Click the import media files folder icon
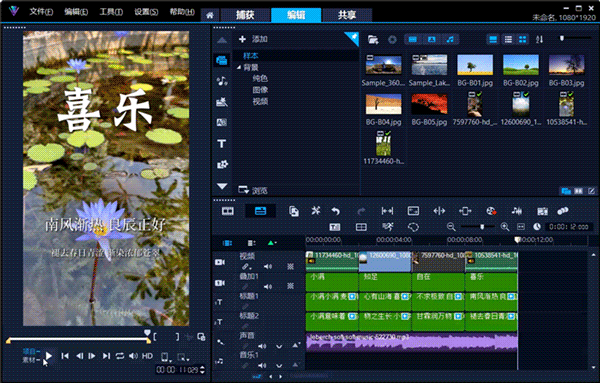The width and height of the screenshot is (600, 383). [373, 39]
